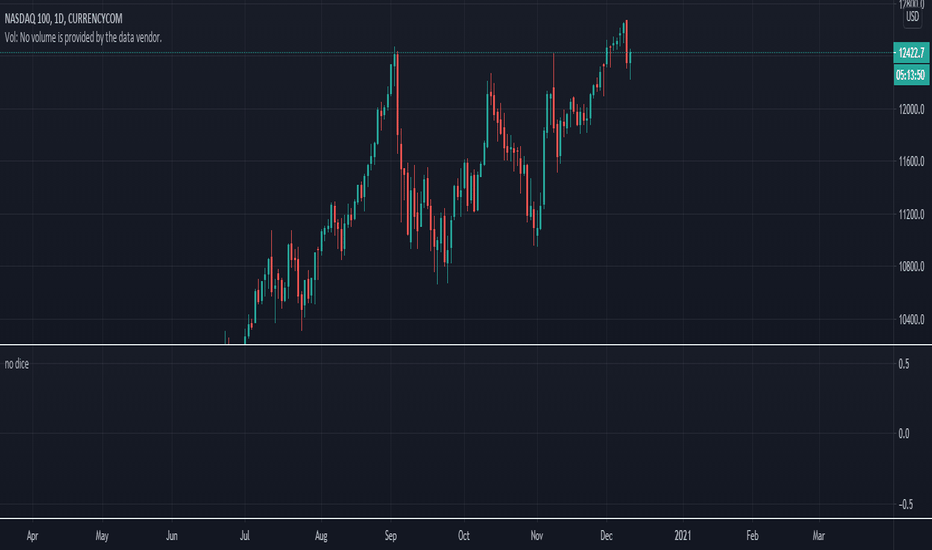Viewport: 932px width, 550px height.
Task: Click the current price label 12422.7
Action: [911, 53]
